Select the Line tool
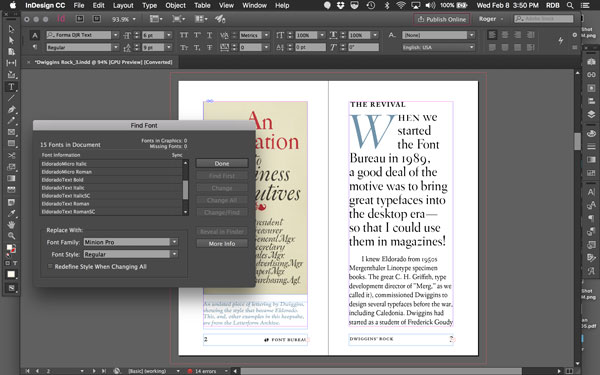 11,98
